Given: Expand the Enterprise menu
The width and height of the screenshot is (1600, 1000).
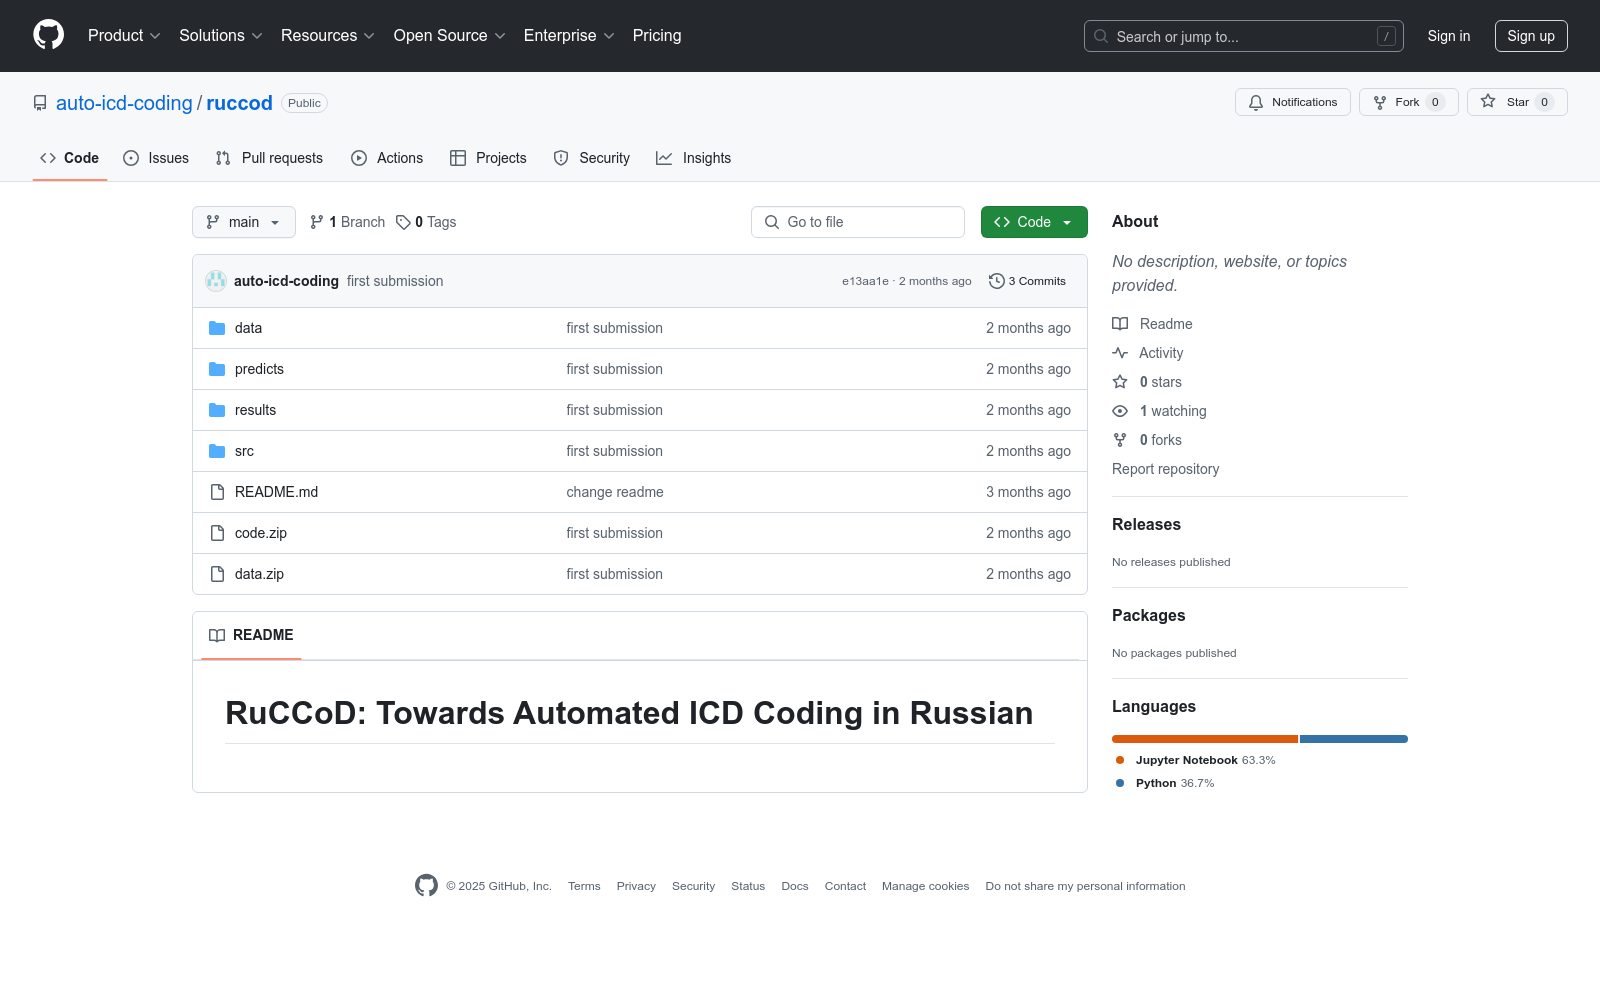Looking at the screenshot, I should [x=569, y=35].
